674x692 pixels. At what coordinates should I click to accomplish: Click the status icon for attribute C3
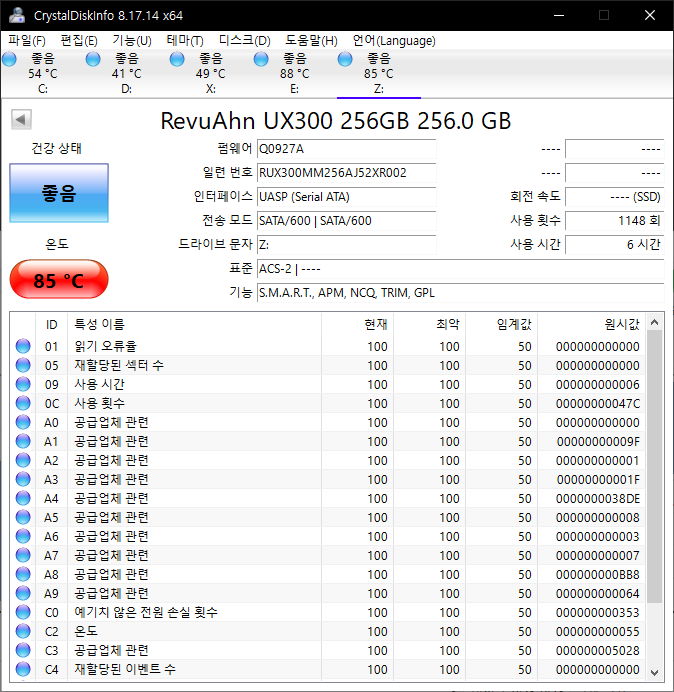23,650
